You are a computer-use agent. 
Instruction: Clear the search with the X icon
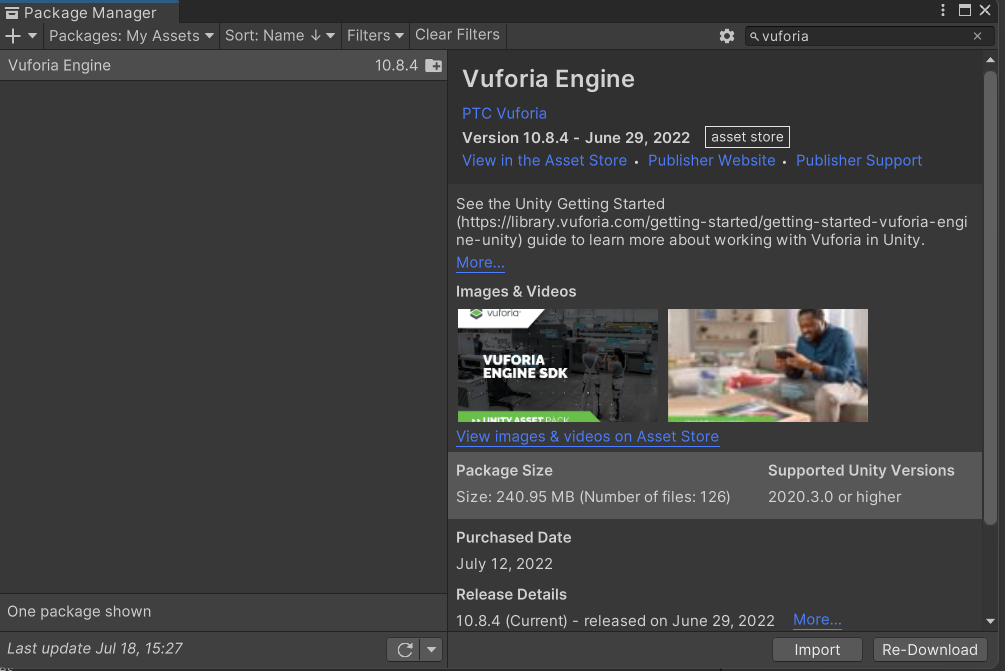pyautogui.click(x=977, y=36)
